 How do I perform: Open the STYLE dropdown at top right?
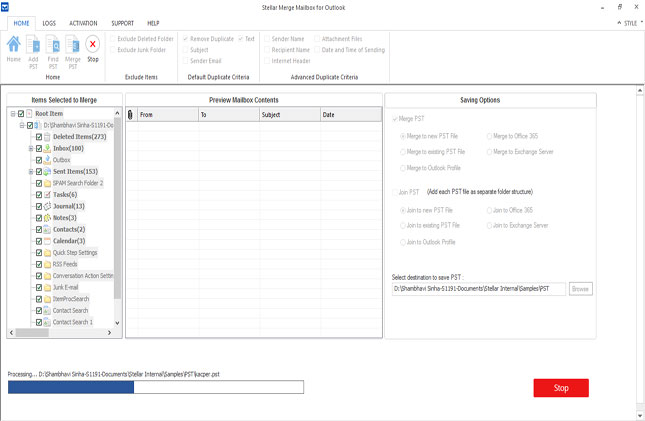(630, 23)
